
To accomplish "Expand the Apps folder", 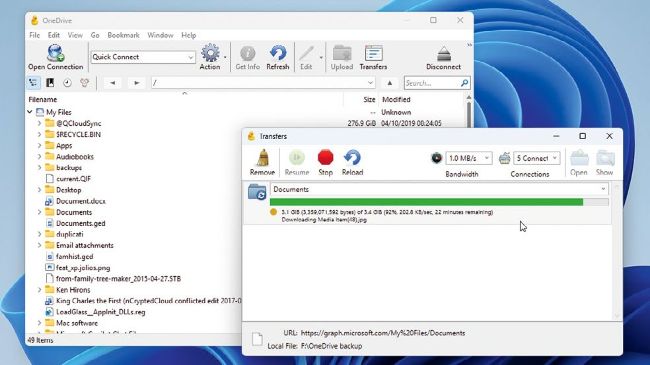I will click(39, 146).
